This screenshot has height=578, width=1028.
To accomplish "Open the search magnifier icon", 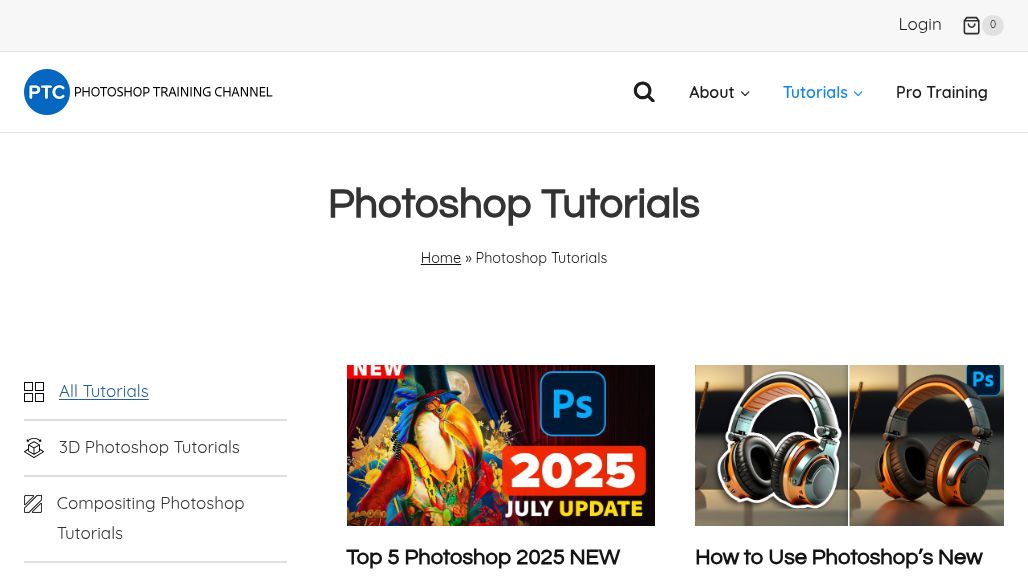I will 644,92.
